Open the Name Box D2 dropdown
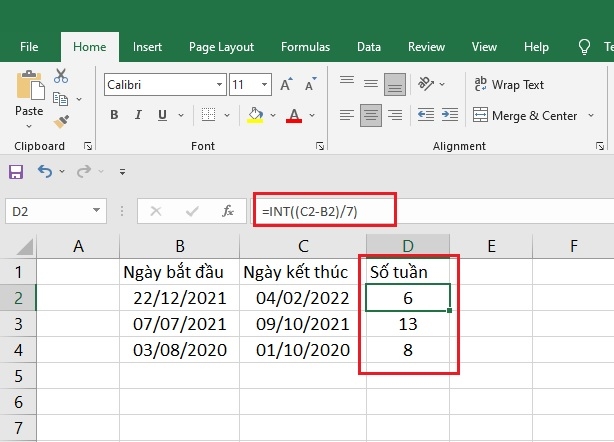Screen dimensions: 614x442 pyautogui.click(x=96, y=211)
